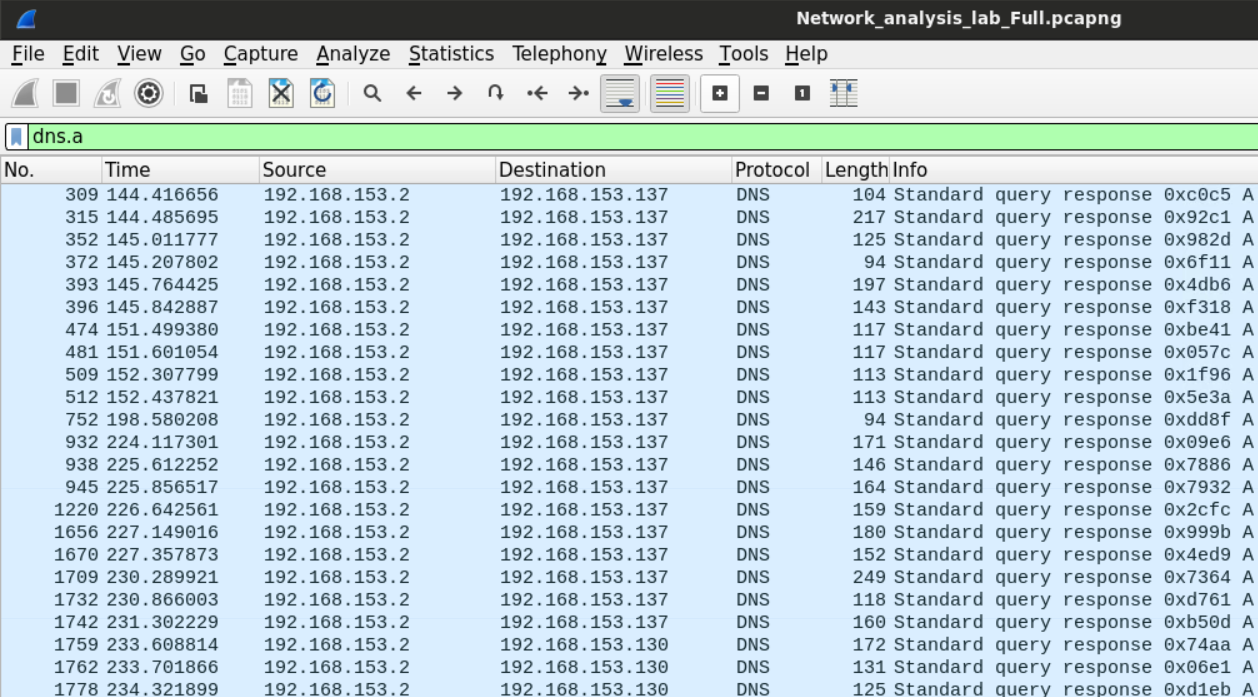Zoom in on packet text
This screenshot has width=1258, height=697.
[720, 94]
